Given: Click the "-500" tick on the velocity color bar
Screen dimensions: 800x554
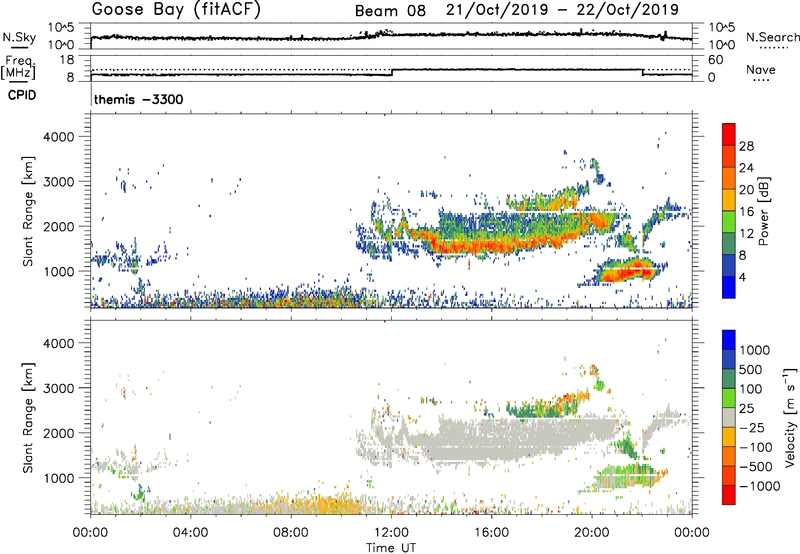Looking at the screenshot, I should click(x=756, y=466).
